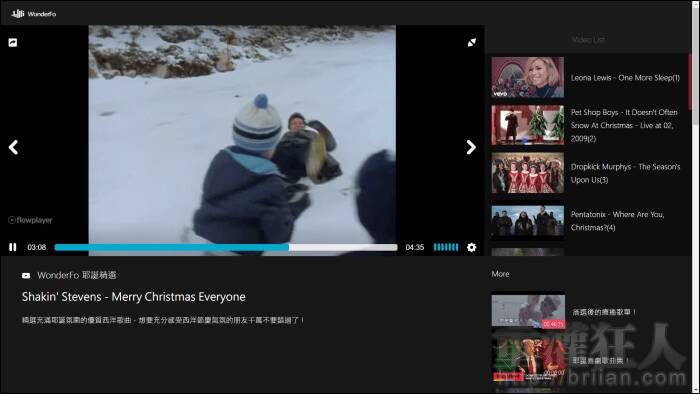Seek on the video progress bar

point(226,247)
